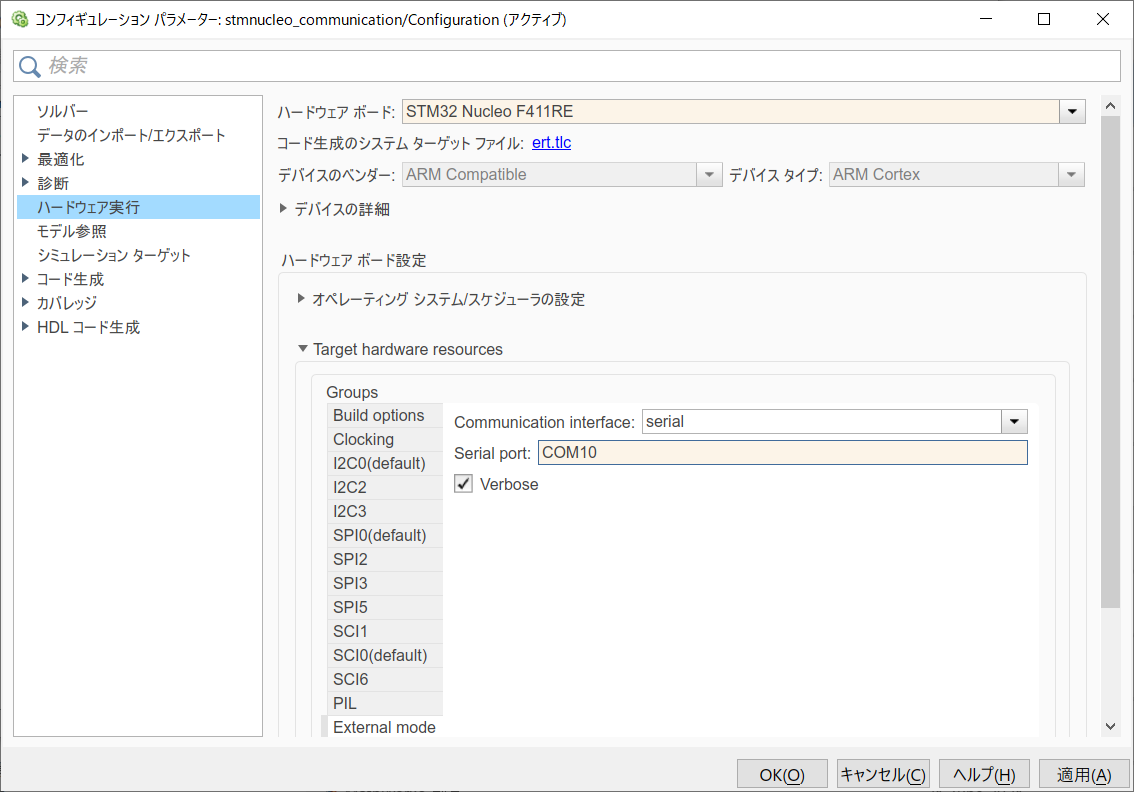Click the vertical scrollbar thumb
The width and height of the screenshot is (1134, 792).
[x=1110, y=362]
